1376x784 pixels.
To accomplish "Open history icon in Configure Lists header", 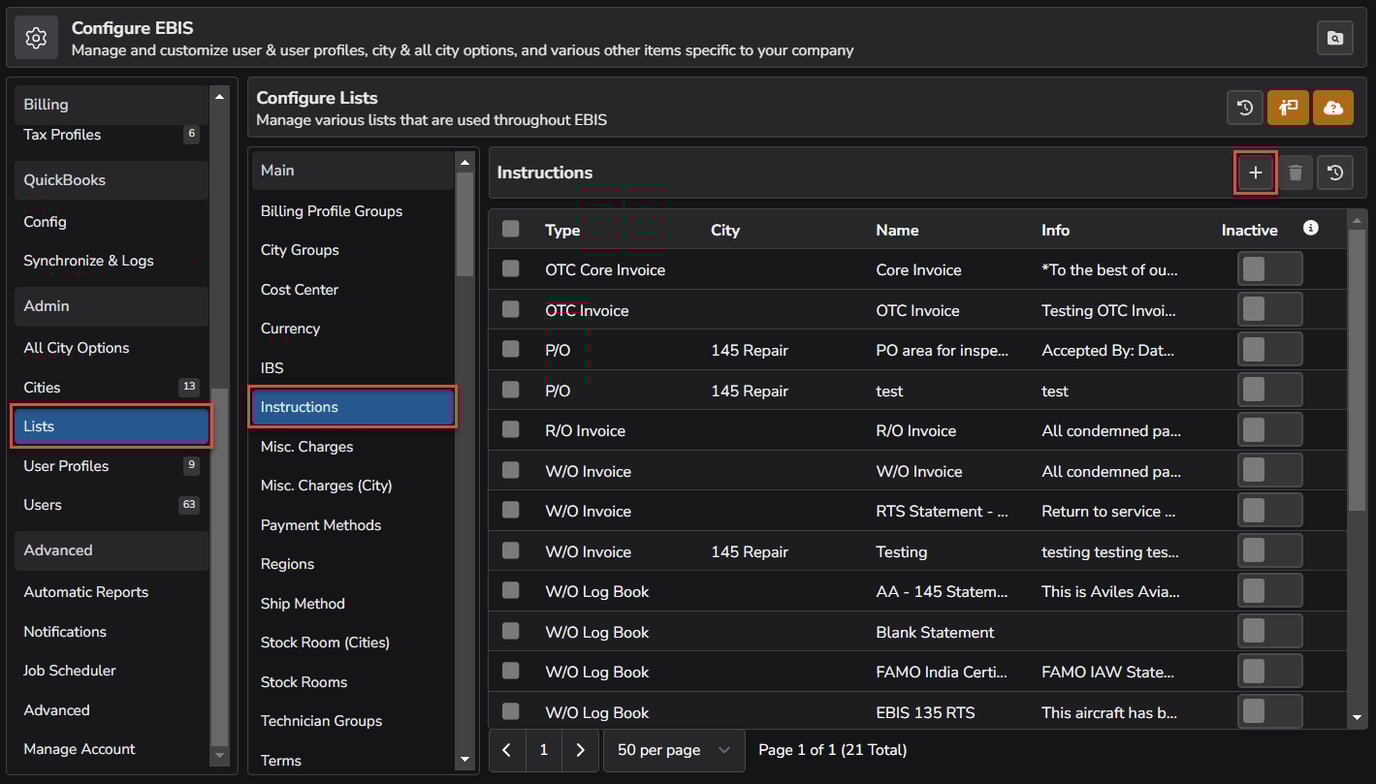I will pos(1245,108).
